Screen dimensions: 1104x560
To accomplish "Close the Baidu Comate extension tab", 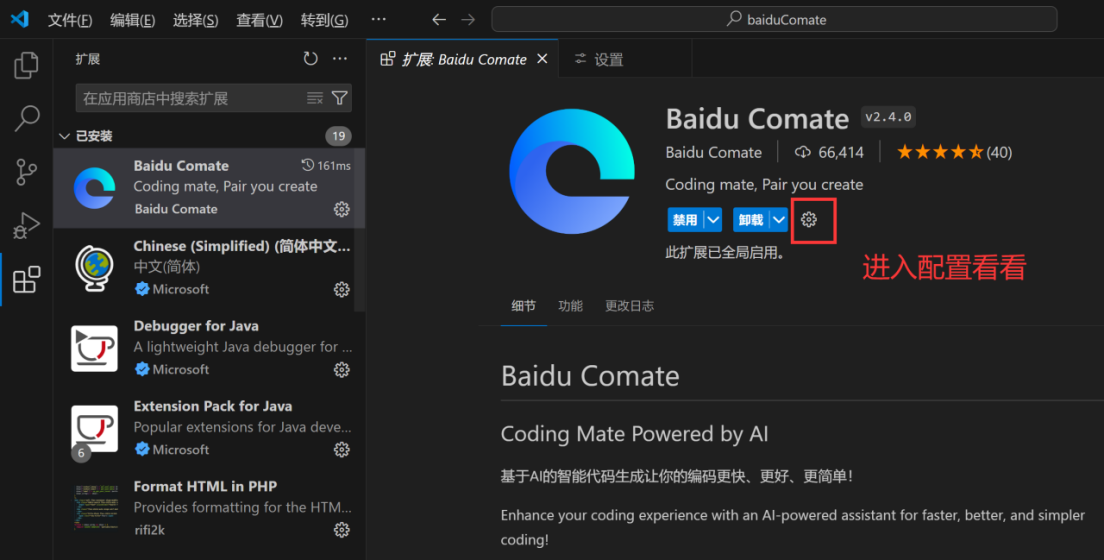I will (542, 59).
